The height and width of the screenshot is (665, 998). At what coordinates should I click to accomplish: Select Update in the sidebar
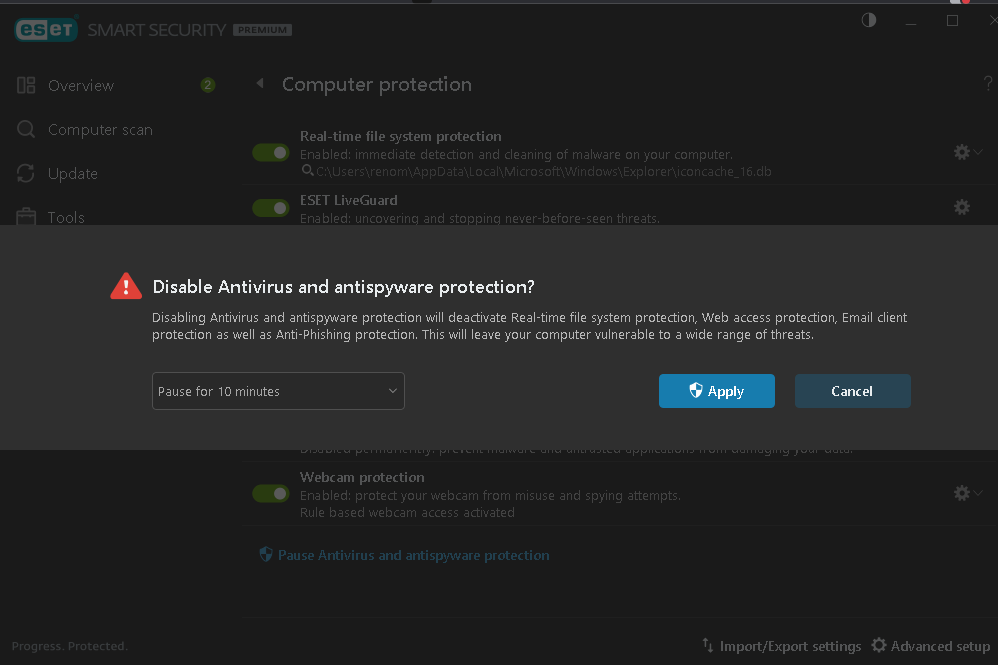coord(73,174)
